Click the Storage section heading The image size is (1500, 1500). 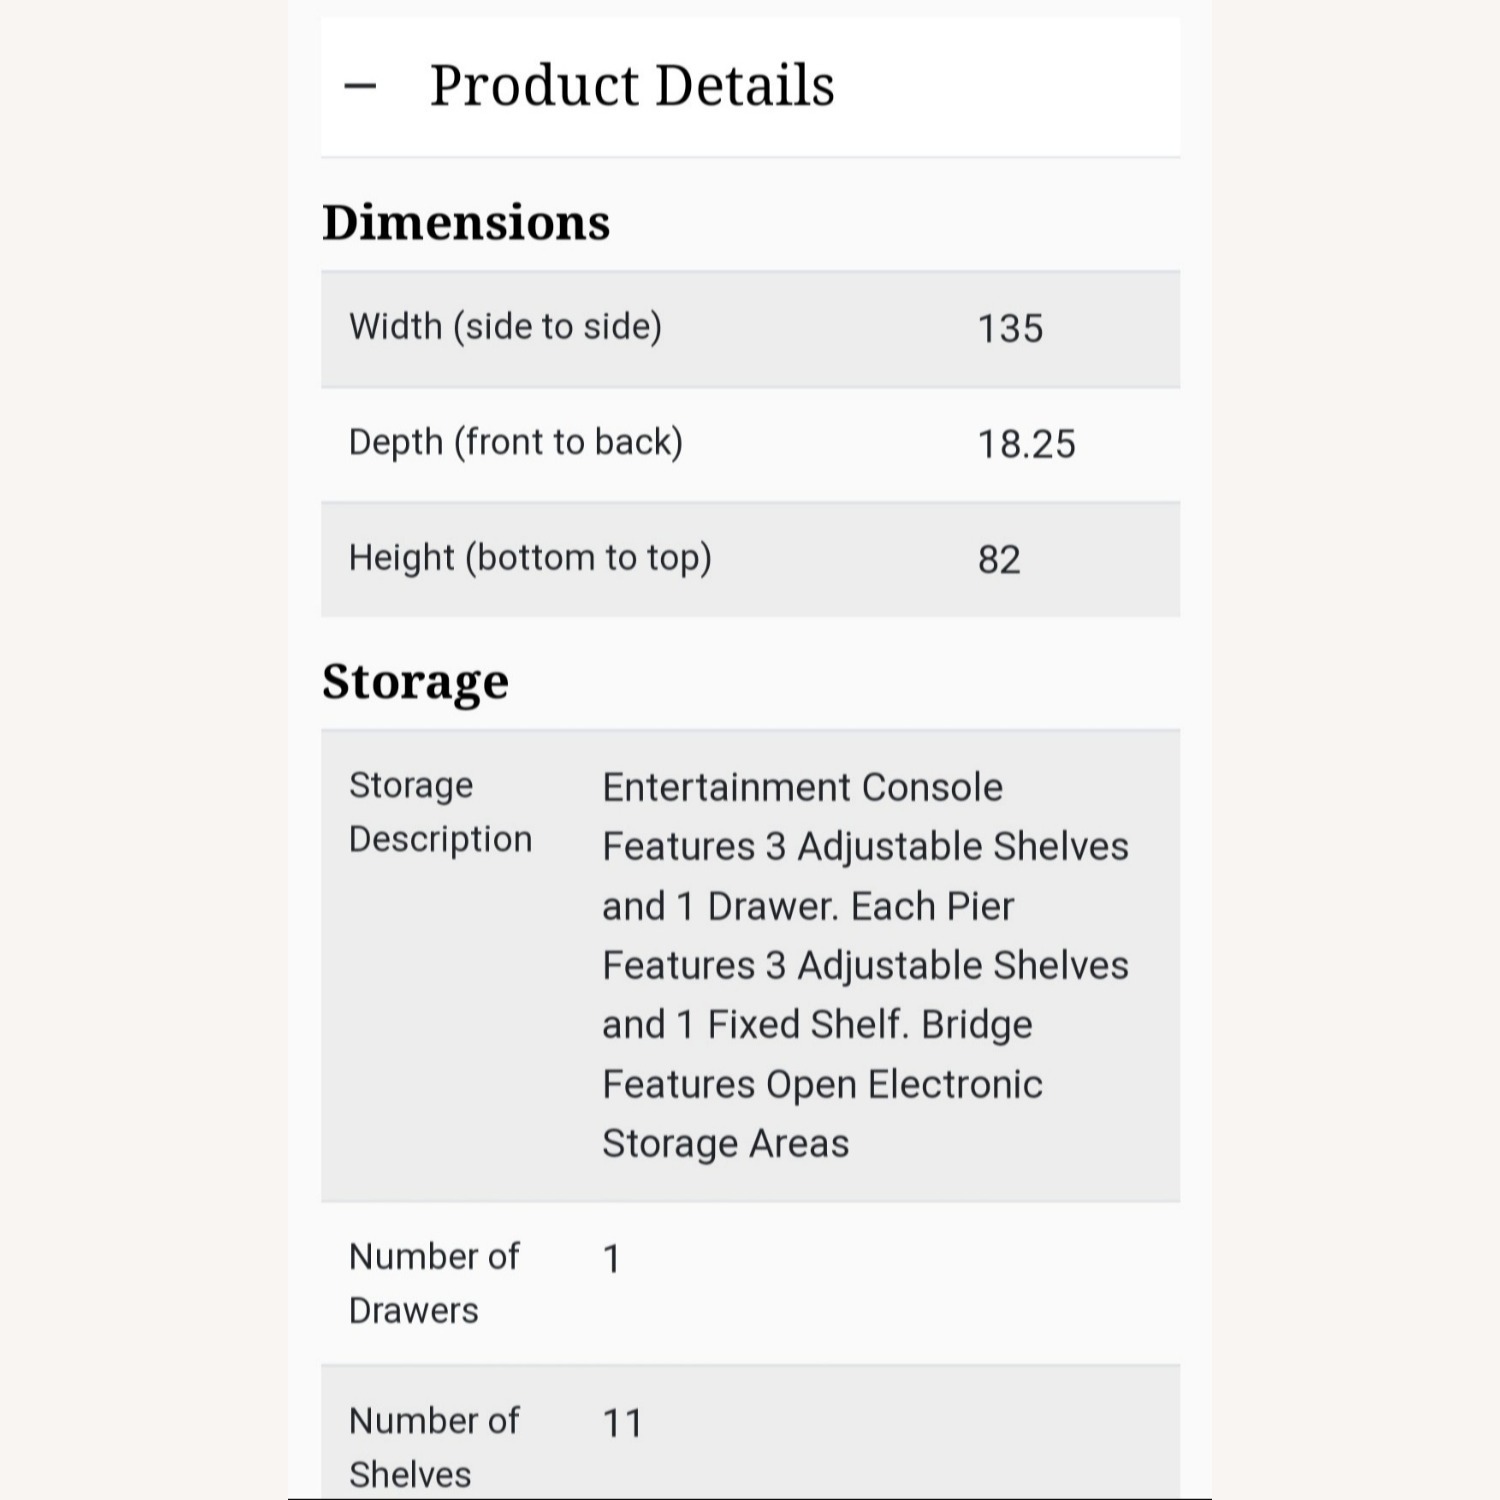click(x=415, y=682)
